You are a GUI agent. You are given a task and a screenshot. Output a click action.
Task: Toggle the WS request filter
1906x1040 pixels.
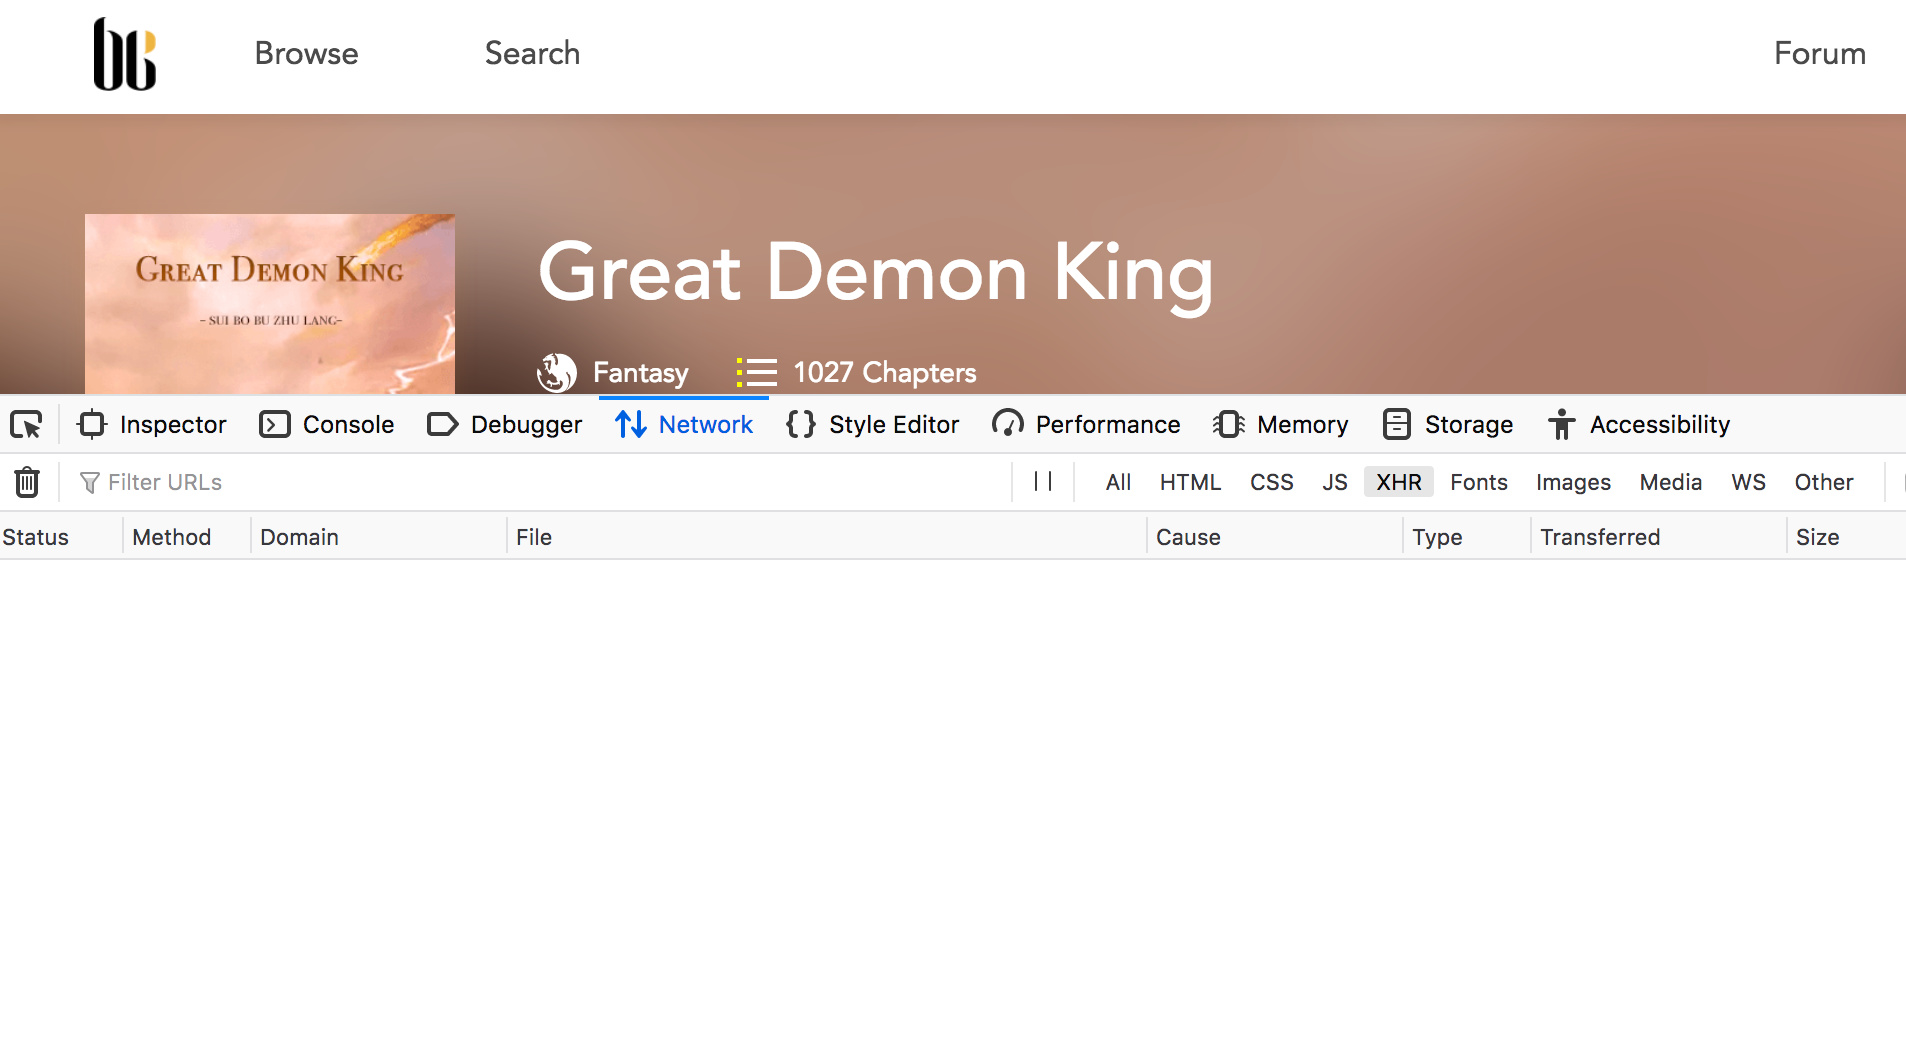click(x=1748, y=482)
